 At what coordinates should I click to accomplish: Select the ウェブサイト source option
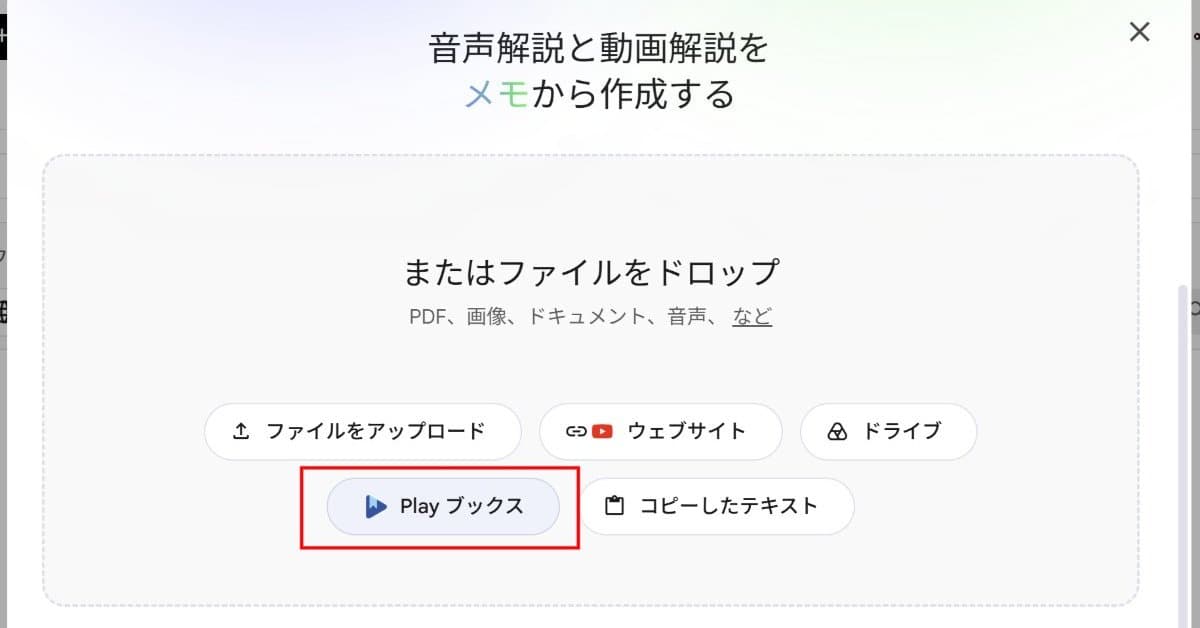(660, 431)
